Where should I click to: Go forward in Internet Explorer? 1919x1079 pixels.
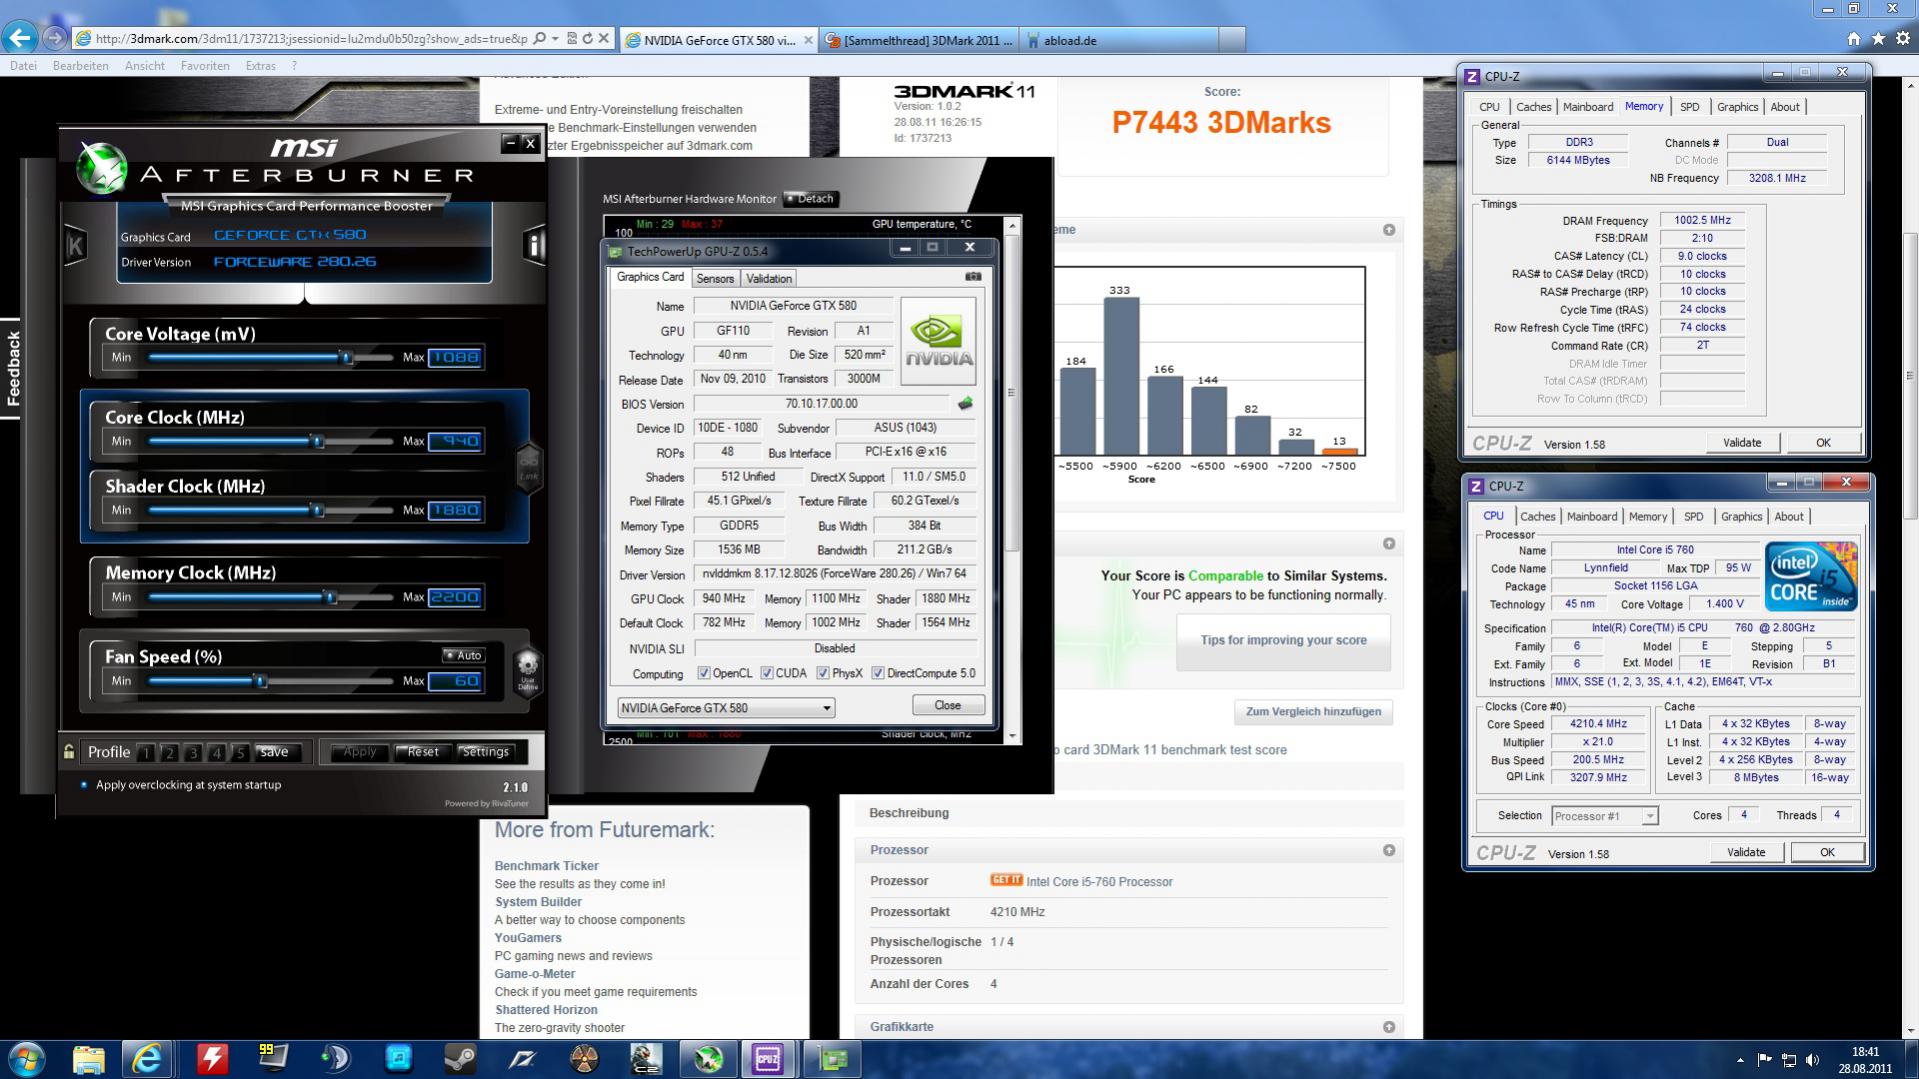(x=55, y=39)
